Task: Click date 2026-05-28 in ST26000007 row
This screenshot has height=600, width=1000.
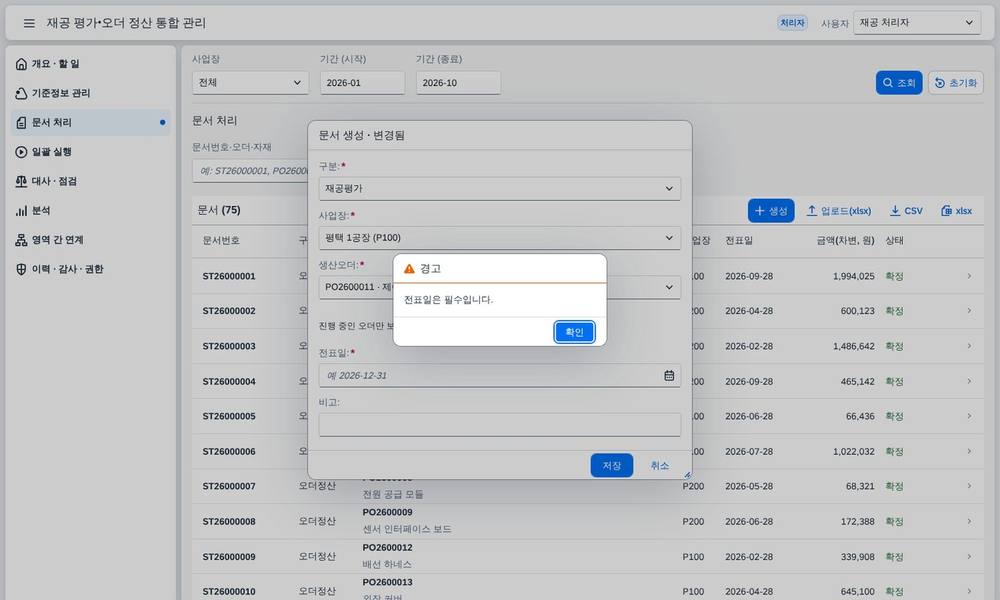Action: (x=749, y=486)
